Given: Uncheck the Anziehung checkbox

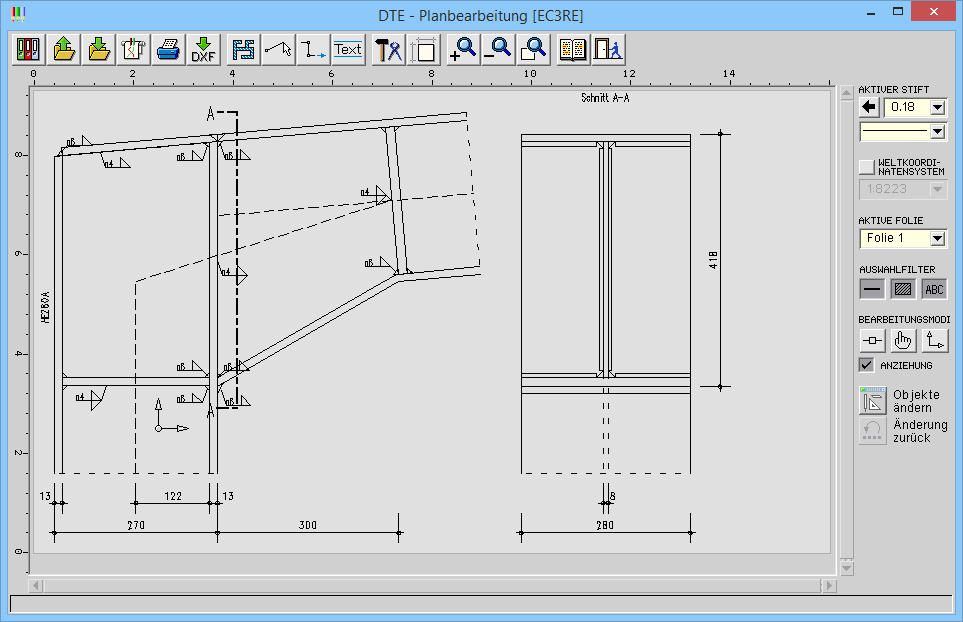Looking at the screenshot, I should tap(866, 365).
